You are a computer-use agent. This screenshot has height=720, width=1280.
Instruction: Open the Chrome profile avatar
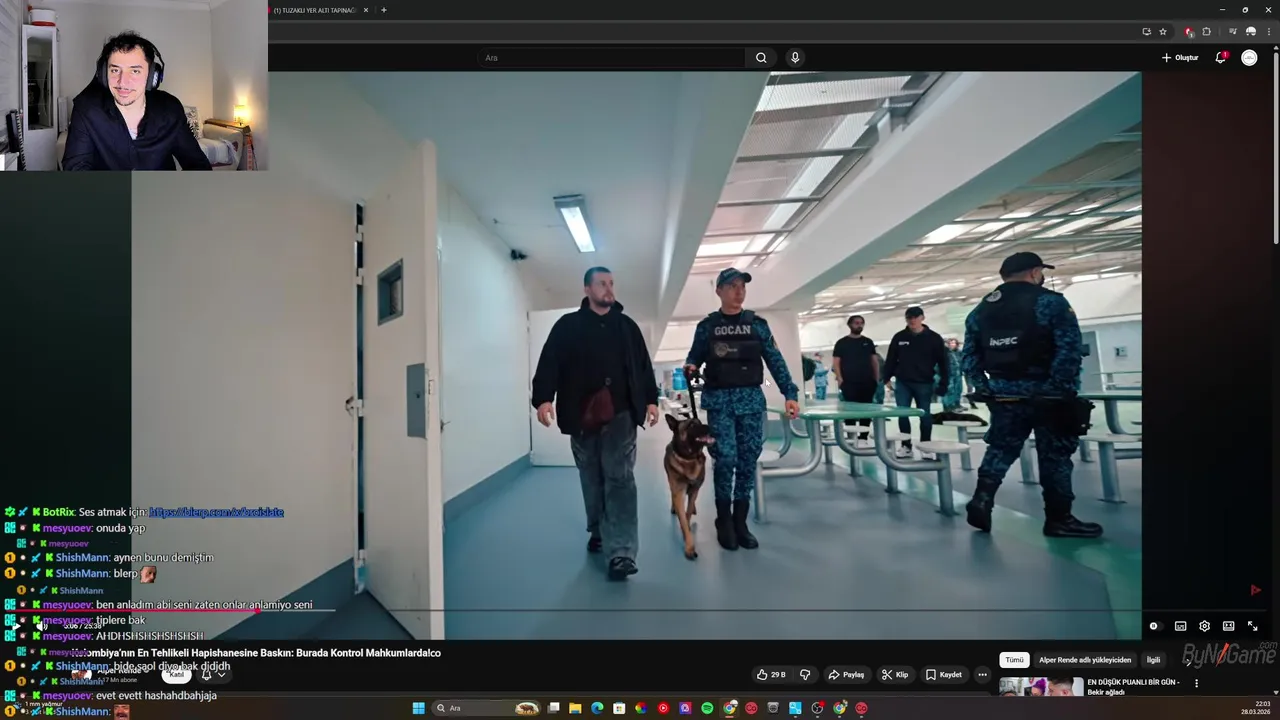pos(1251,32)
